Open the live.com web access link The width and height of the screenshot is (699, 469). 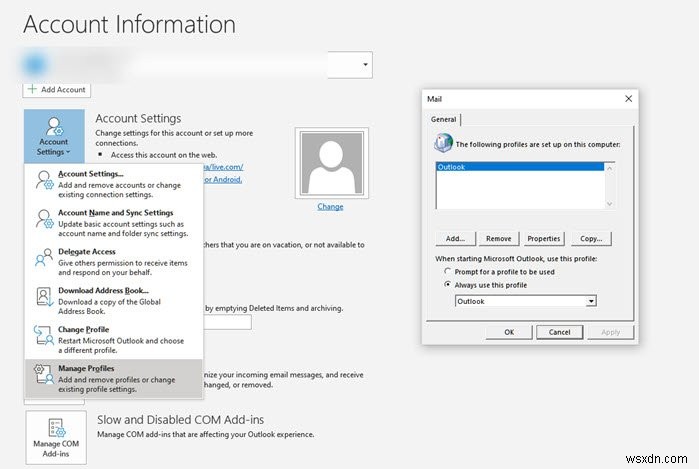coord(223,167)
